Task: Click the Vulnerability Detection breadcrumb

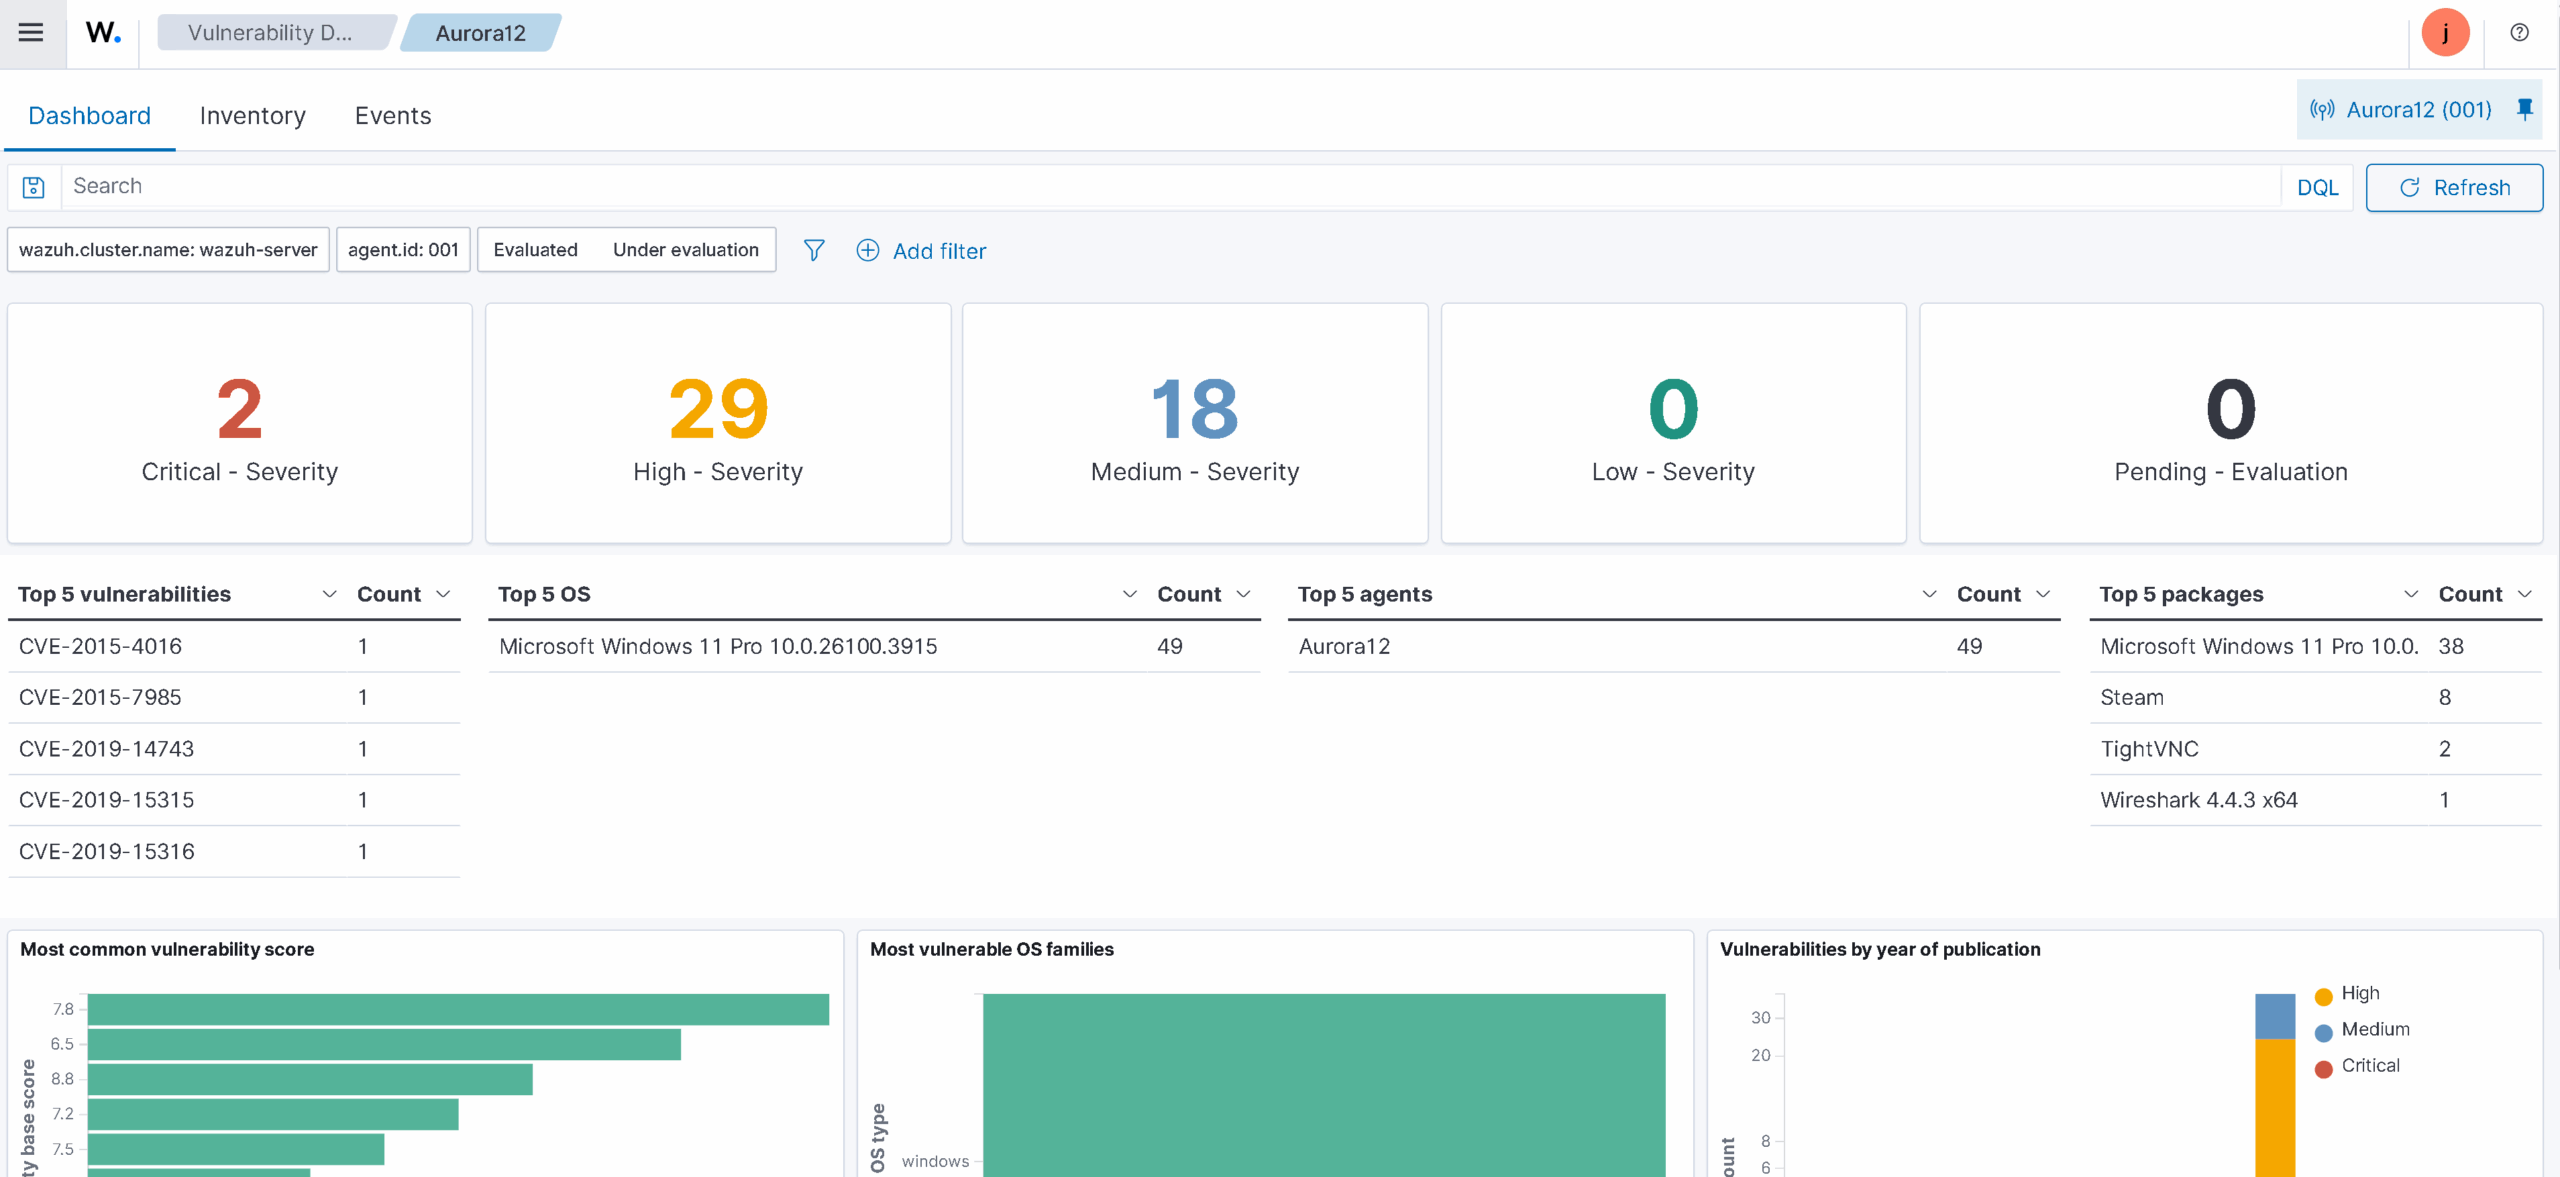Action: pyautogui.click(x=270, y=33)
